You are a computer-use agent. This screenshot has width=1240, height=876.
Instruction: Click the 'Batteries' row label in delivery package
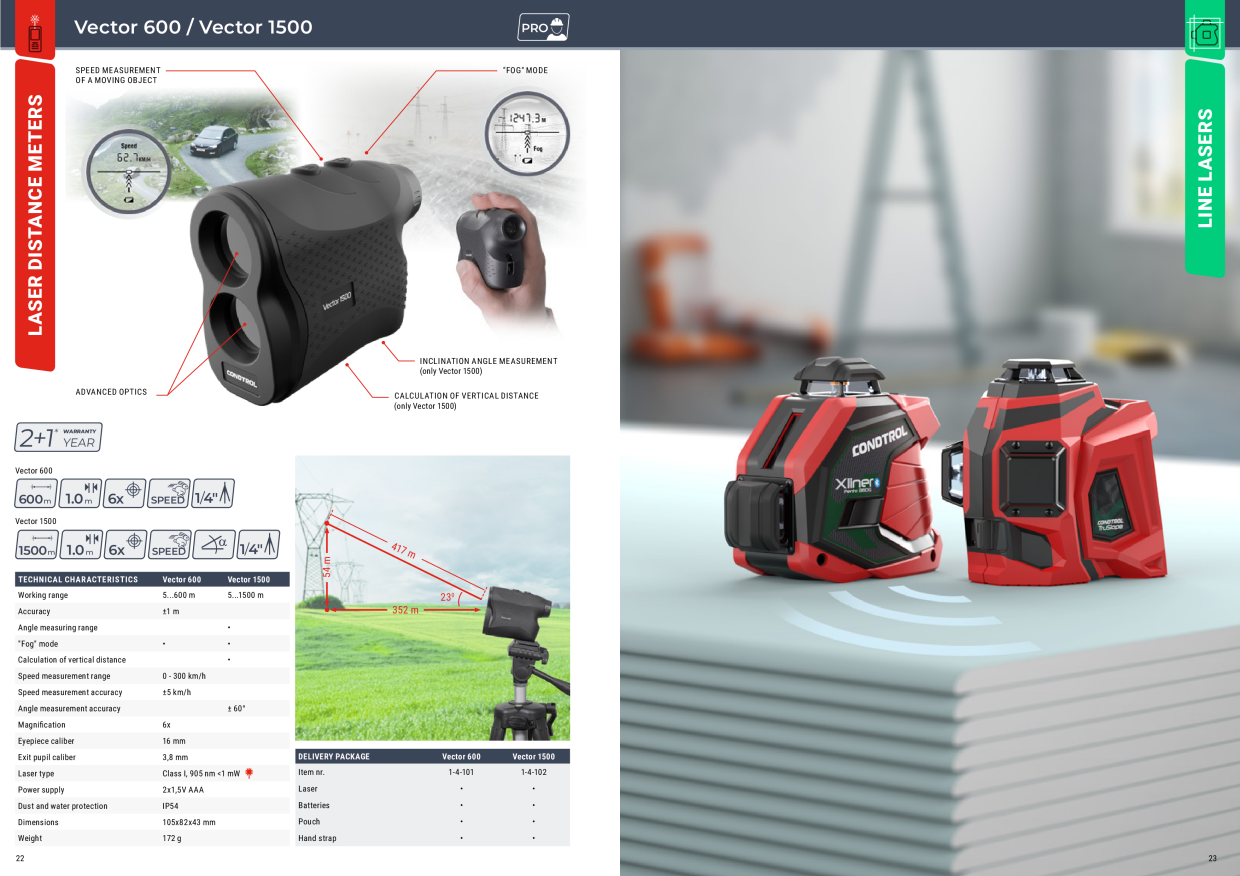point(314,805)
